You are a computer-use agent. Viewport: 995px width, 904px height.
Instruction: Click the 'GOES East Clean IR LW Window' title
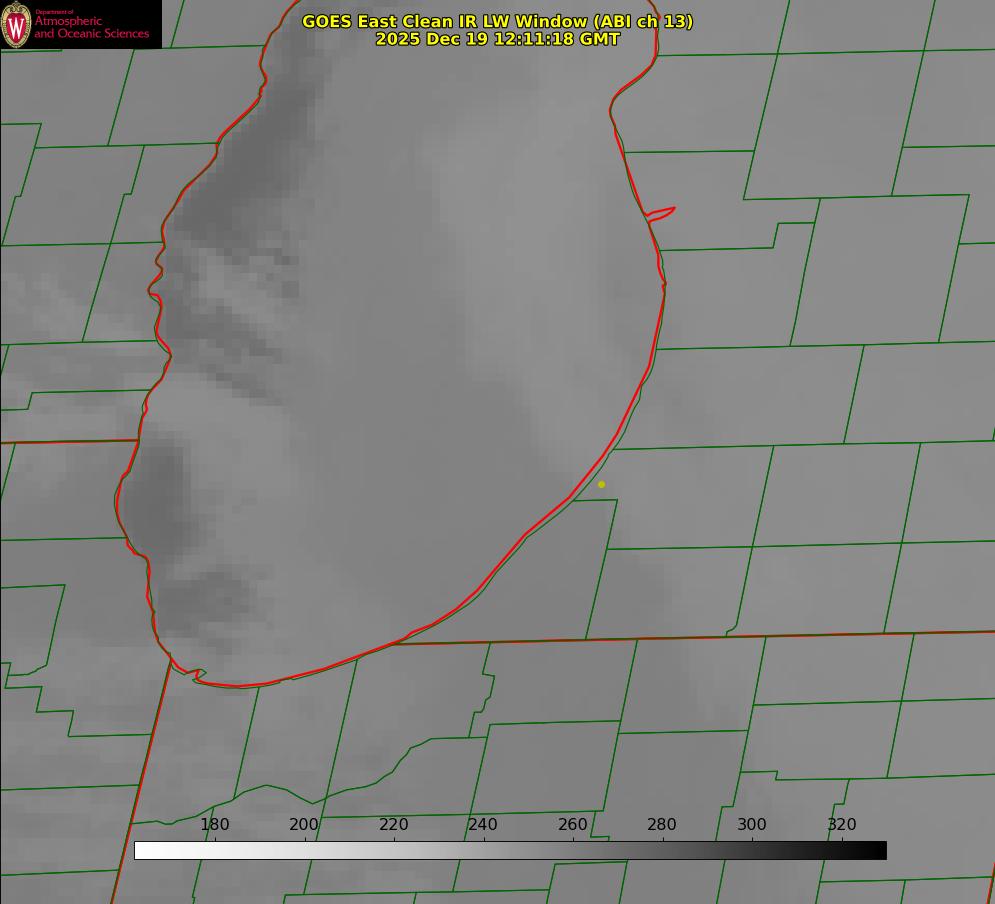[498, 21]
